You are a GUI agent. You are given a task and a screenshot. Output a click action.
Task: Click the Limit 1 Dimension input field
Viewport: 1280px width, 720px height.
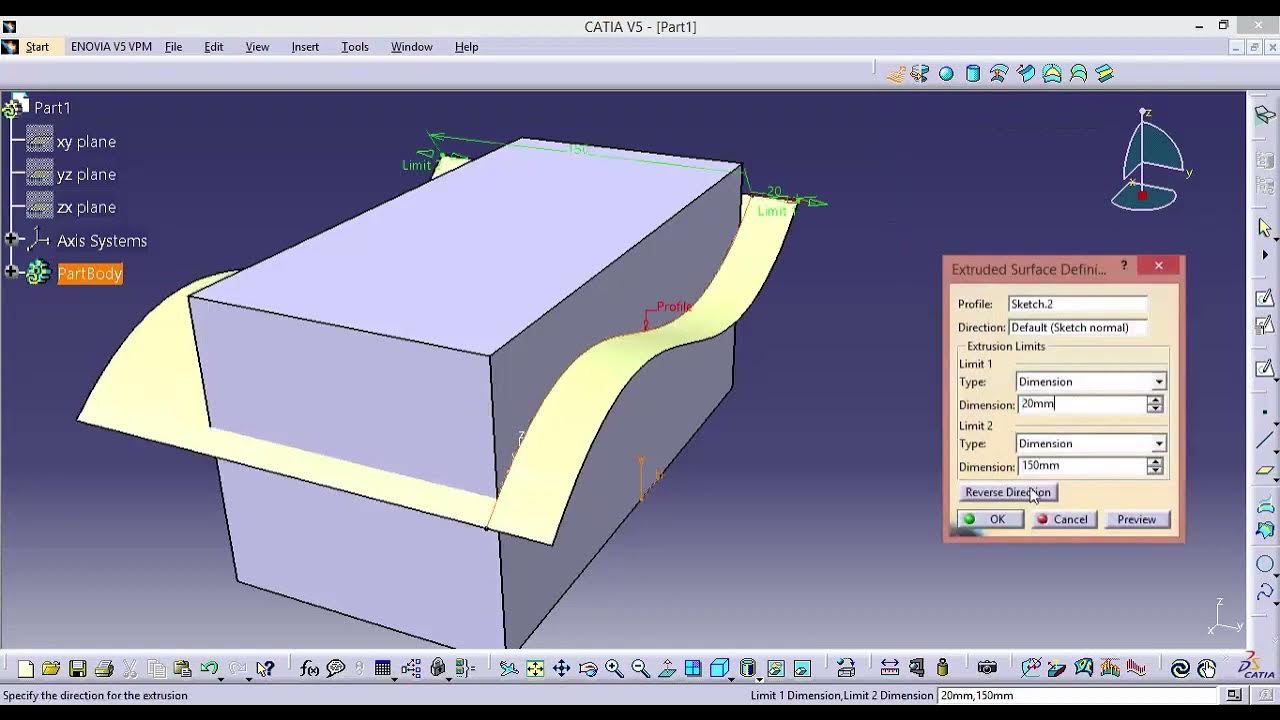point(1080,404)
